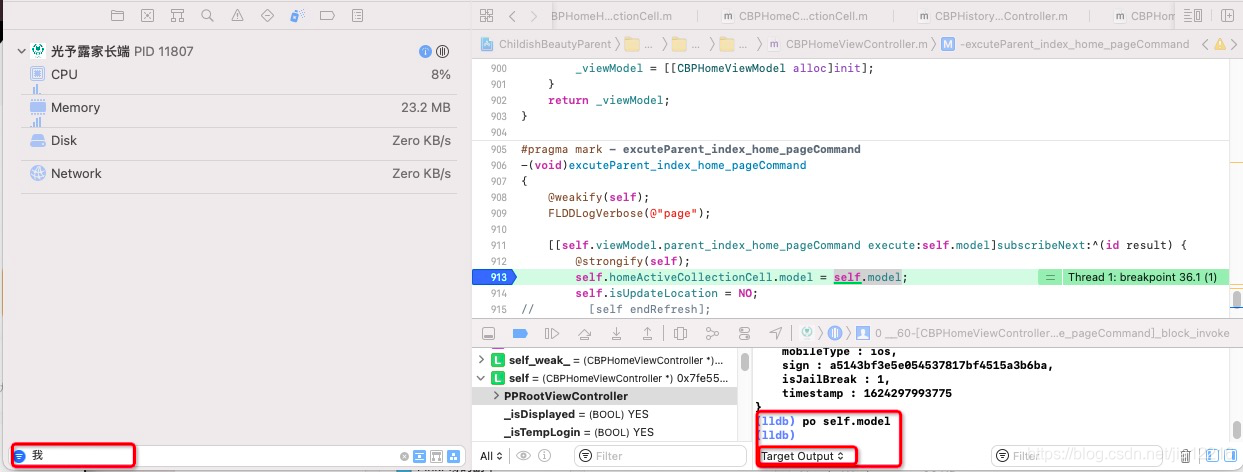
Task: Open the Find navigator magnifier
Action: coord(207,16)
